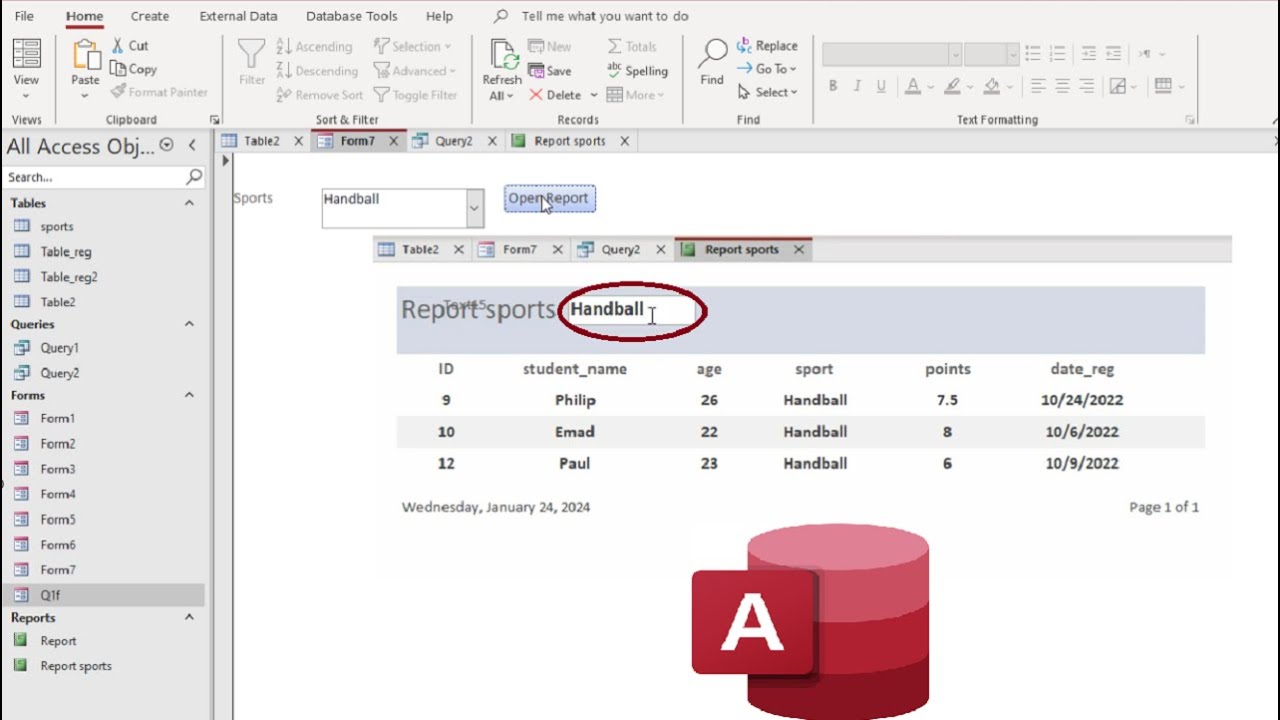Click Toggle Filter
Screen dimensions: 1280x720
tap(415, 95)
